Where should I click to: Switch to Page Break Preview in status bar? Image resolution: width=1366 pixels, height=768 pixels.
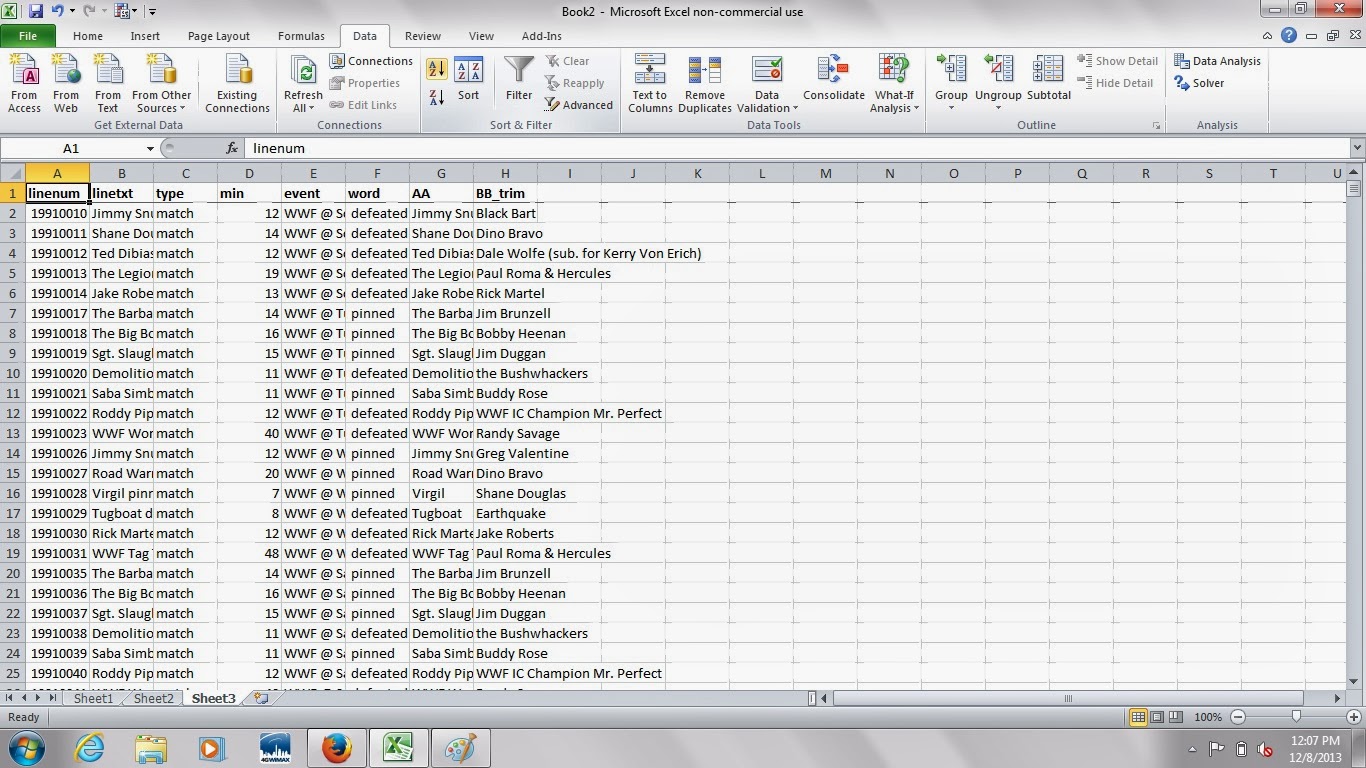[x=1176, y=717]
